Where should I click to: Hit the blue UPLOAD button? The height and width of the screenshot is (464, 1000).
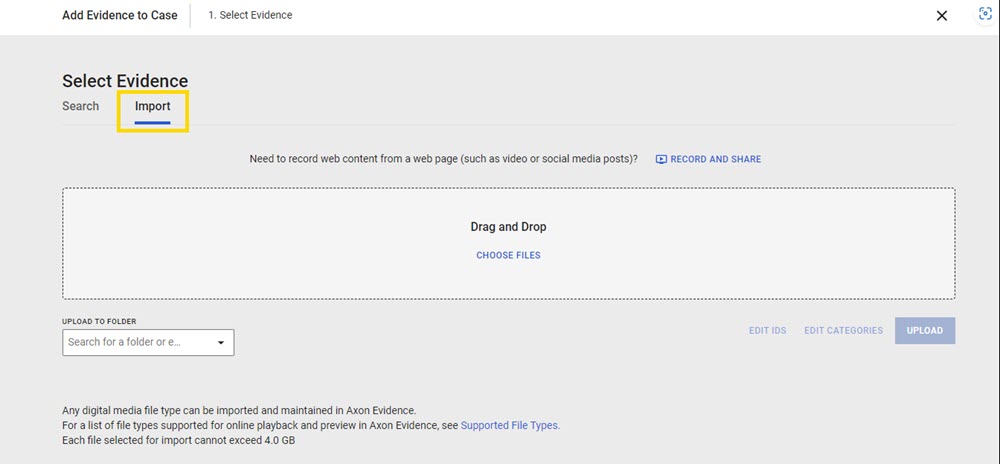coord(925,331)
